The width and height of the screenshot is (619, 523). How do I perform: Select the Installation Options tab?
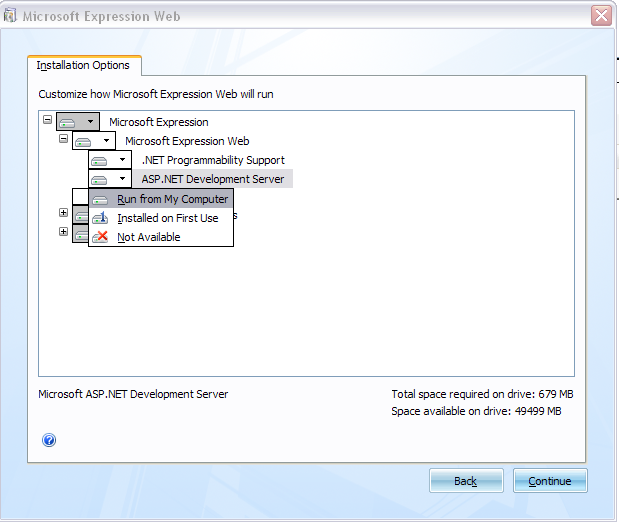point(83,66)
